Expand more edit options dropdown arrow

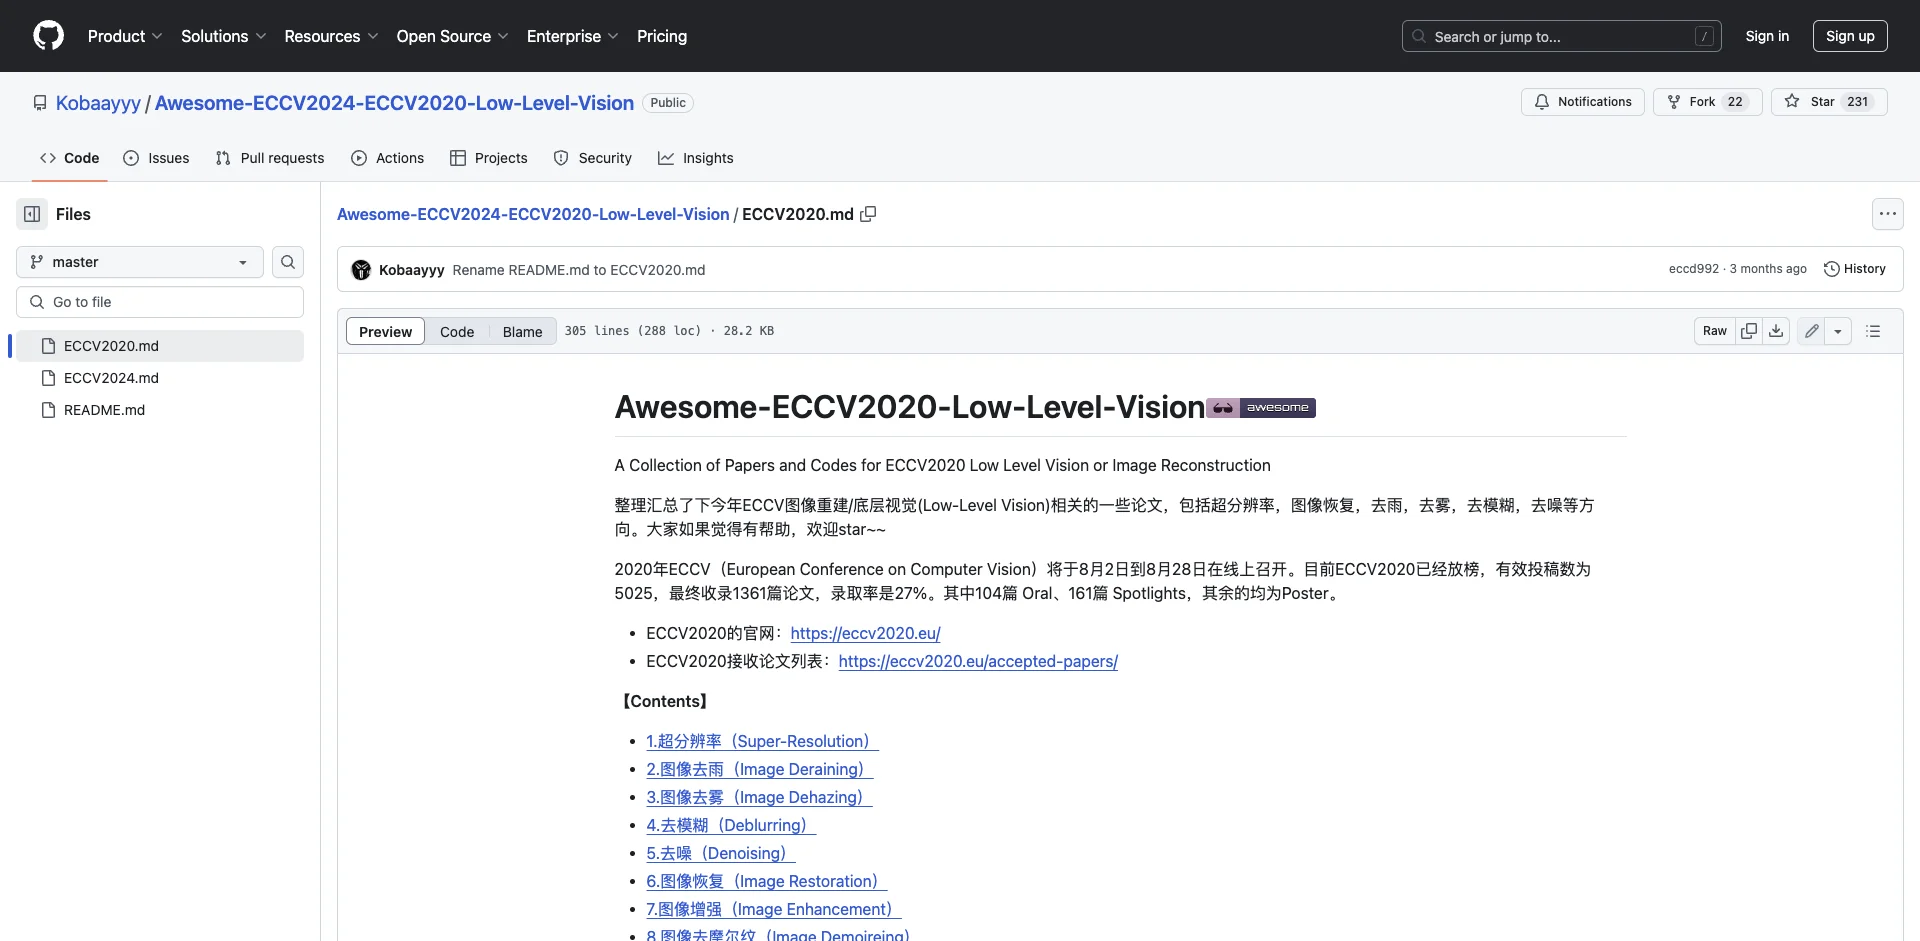pyautogui.click(x=1838, y=331)
